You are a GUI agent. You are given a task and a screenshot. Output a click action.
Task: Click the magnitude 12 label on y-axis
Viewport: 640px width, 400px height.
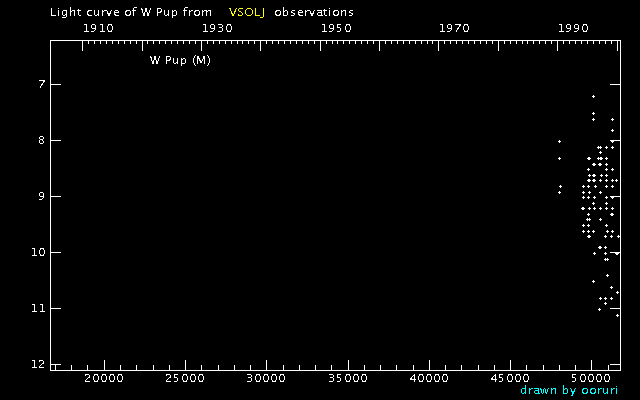click(37, 364)
